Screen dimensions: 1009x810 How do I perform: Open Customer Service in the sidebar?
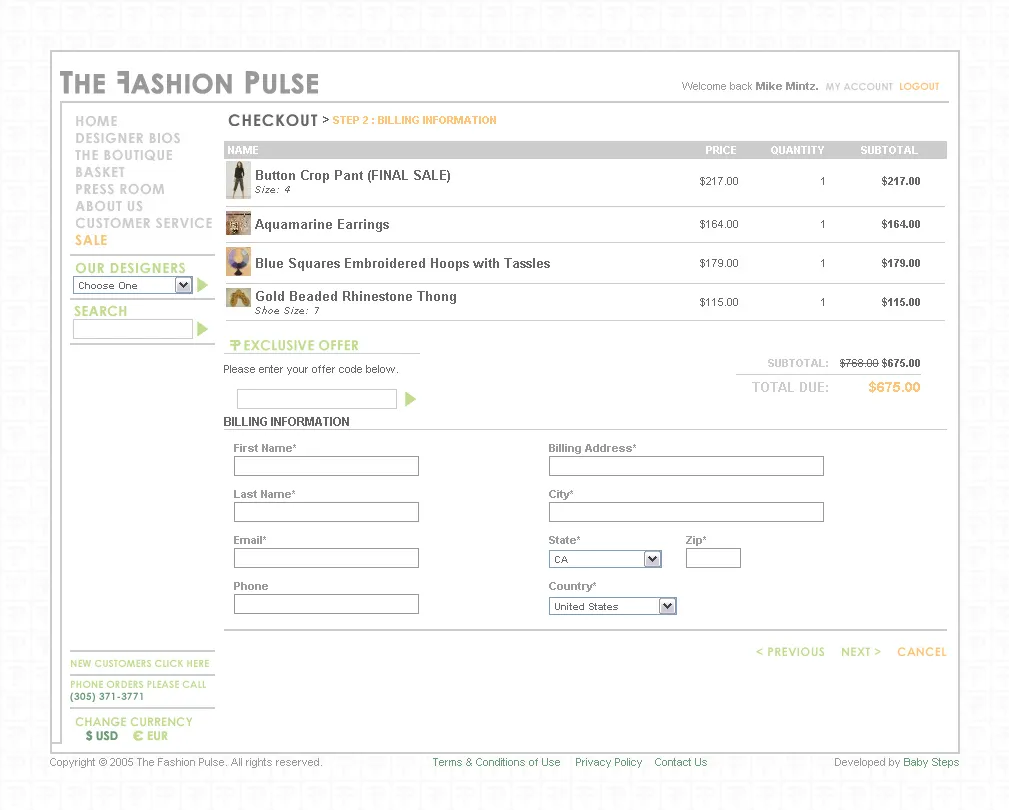(143, 223)
